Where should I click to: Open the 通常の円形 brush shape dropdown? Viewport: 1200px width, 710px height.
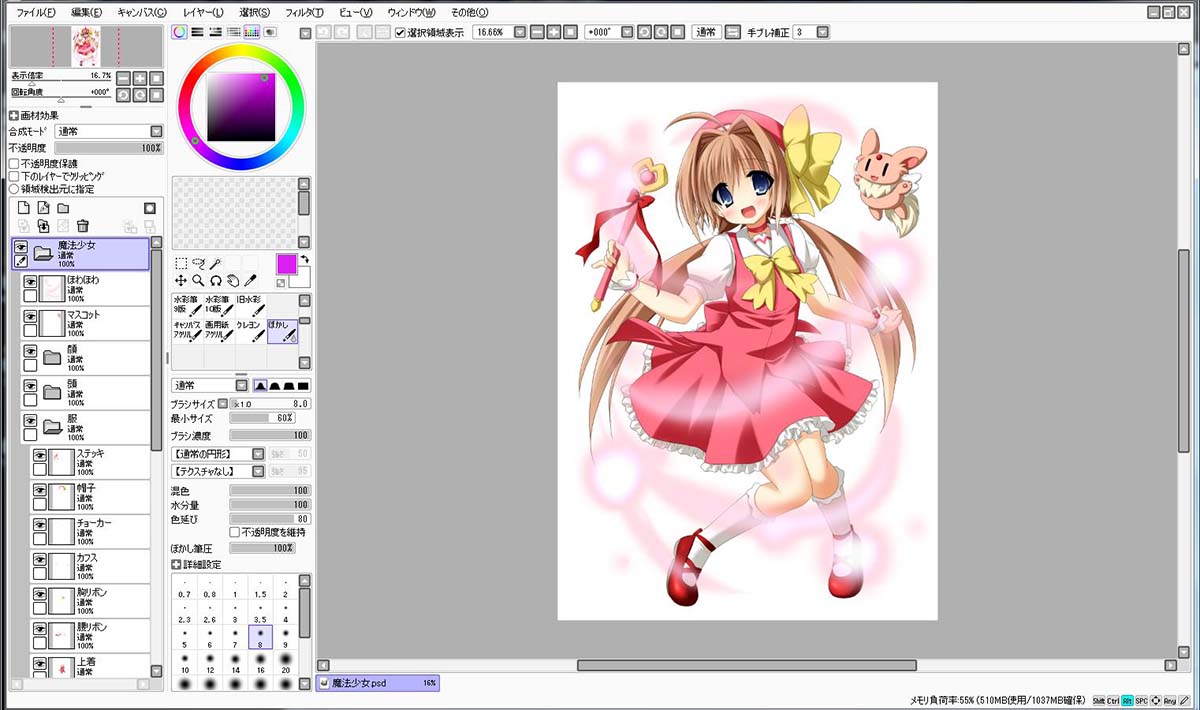[219, 453]
